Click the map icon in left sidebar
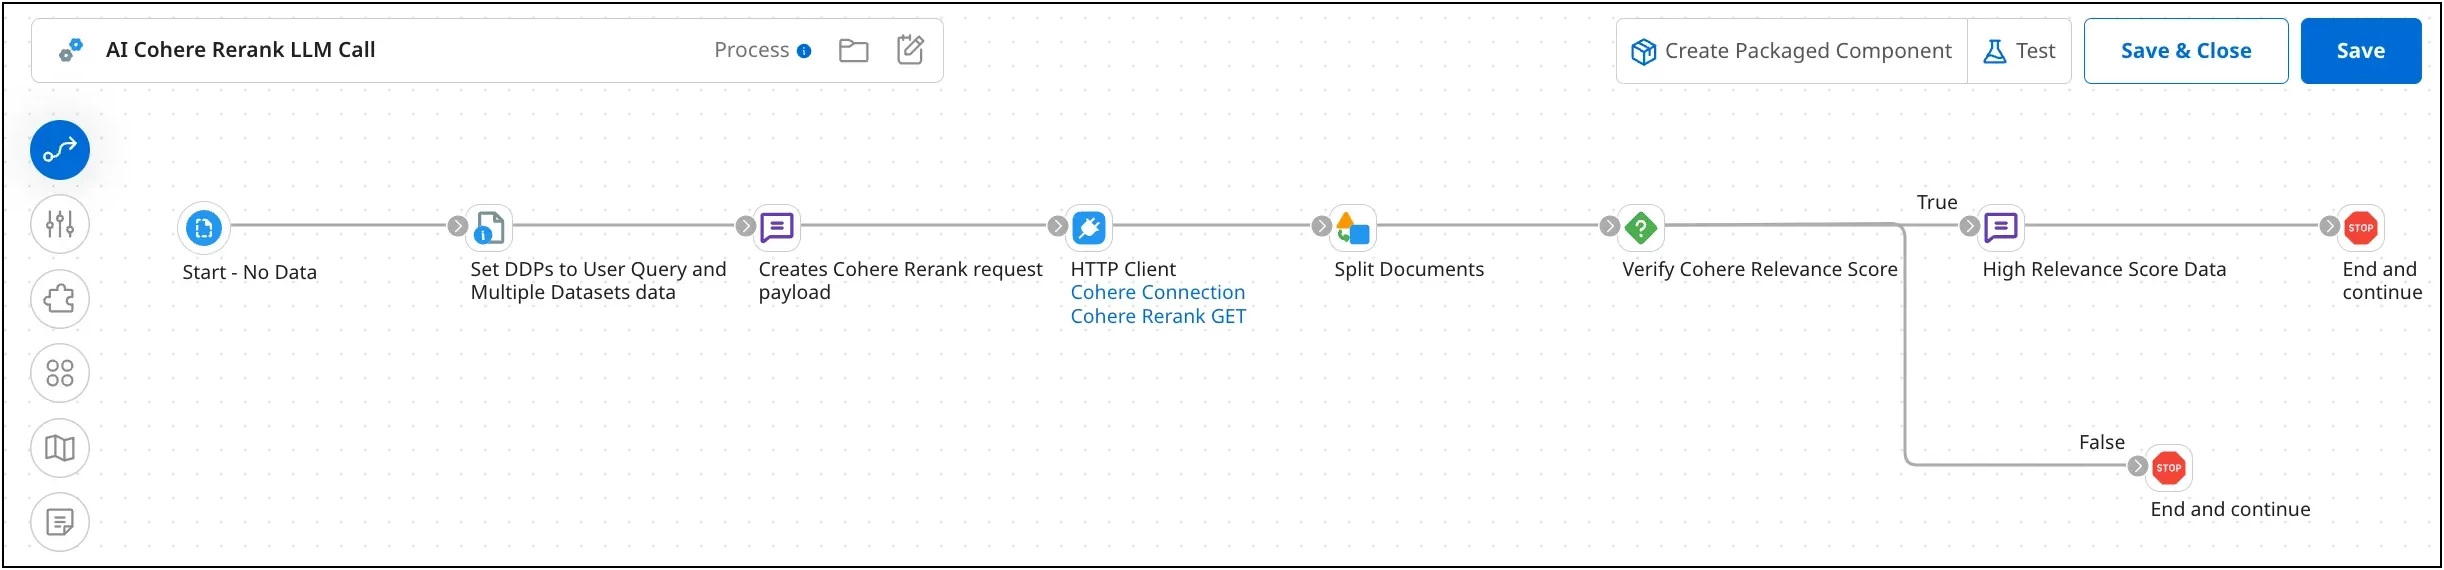Viewport: 2444px width, 570px height. (60, 448)
